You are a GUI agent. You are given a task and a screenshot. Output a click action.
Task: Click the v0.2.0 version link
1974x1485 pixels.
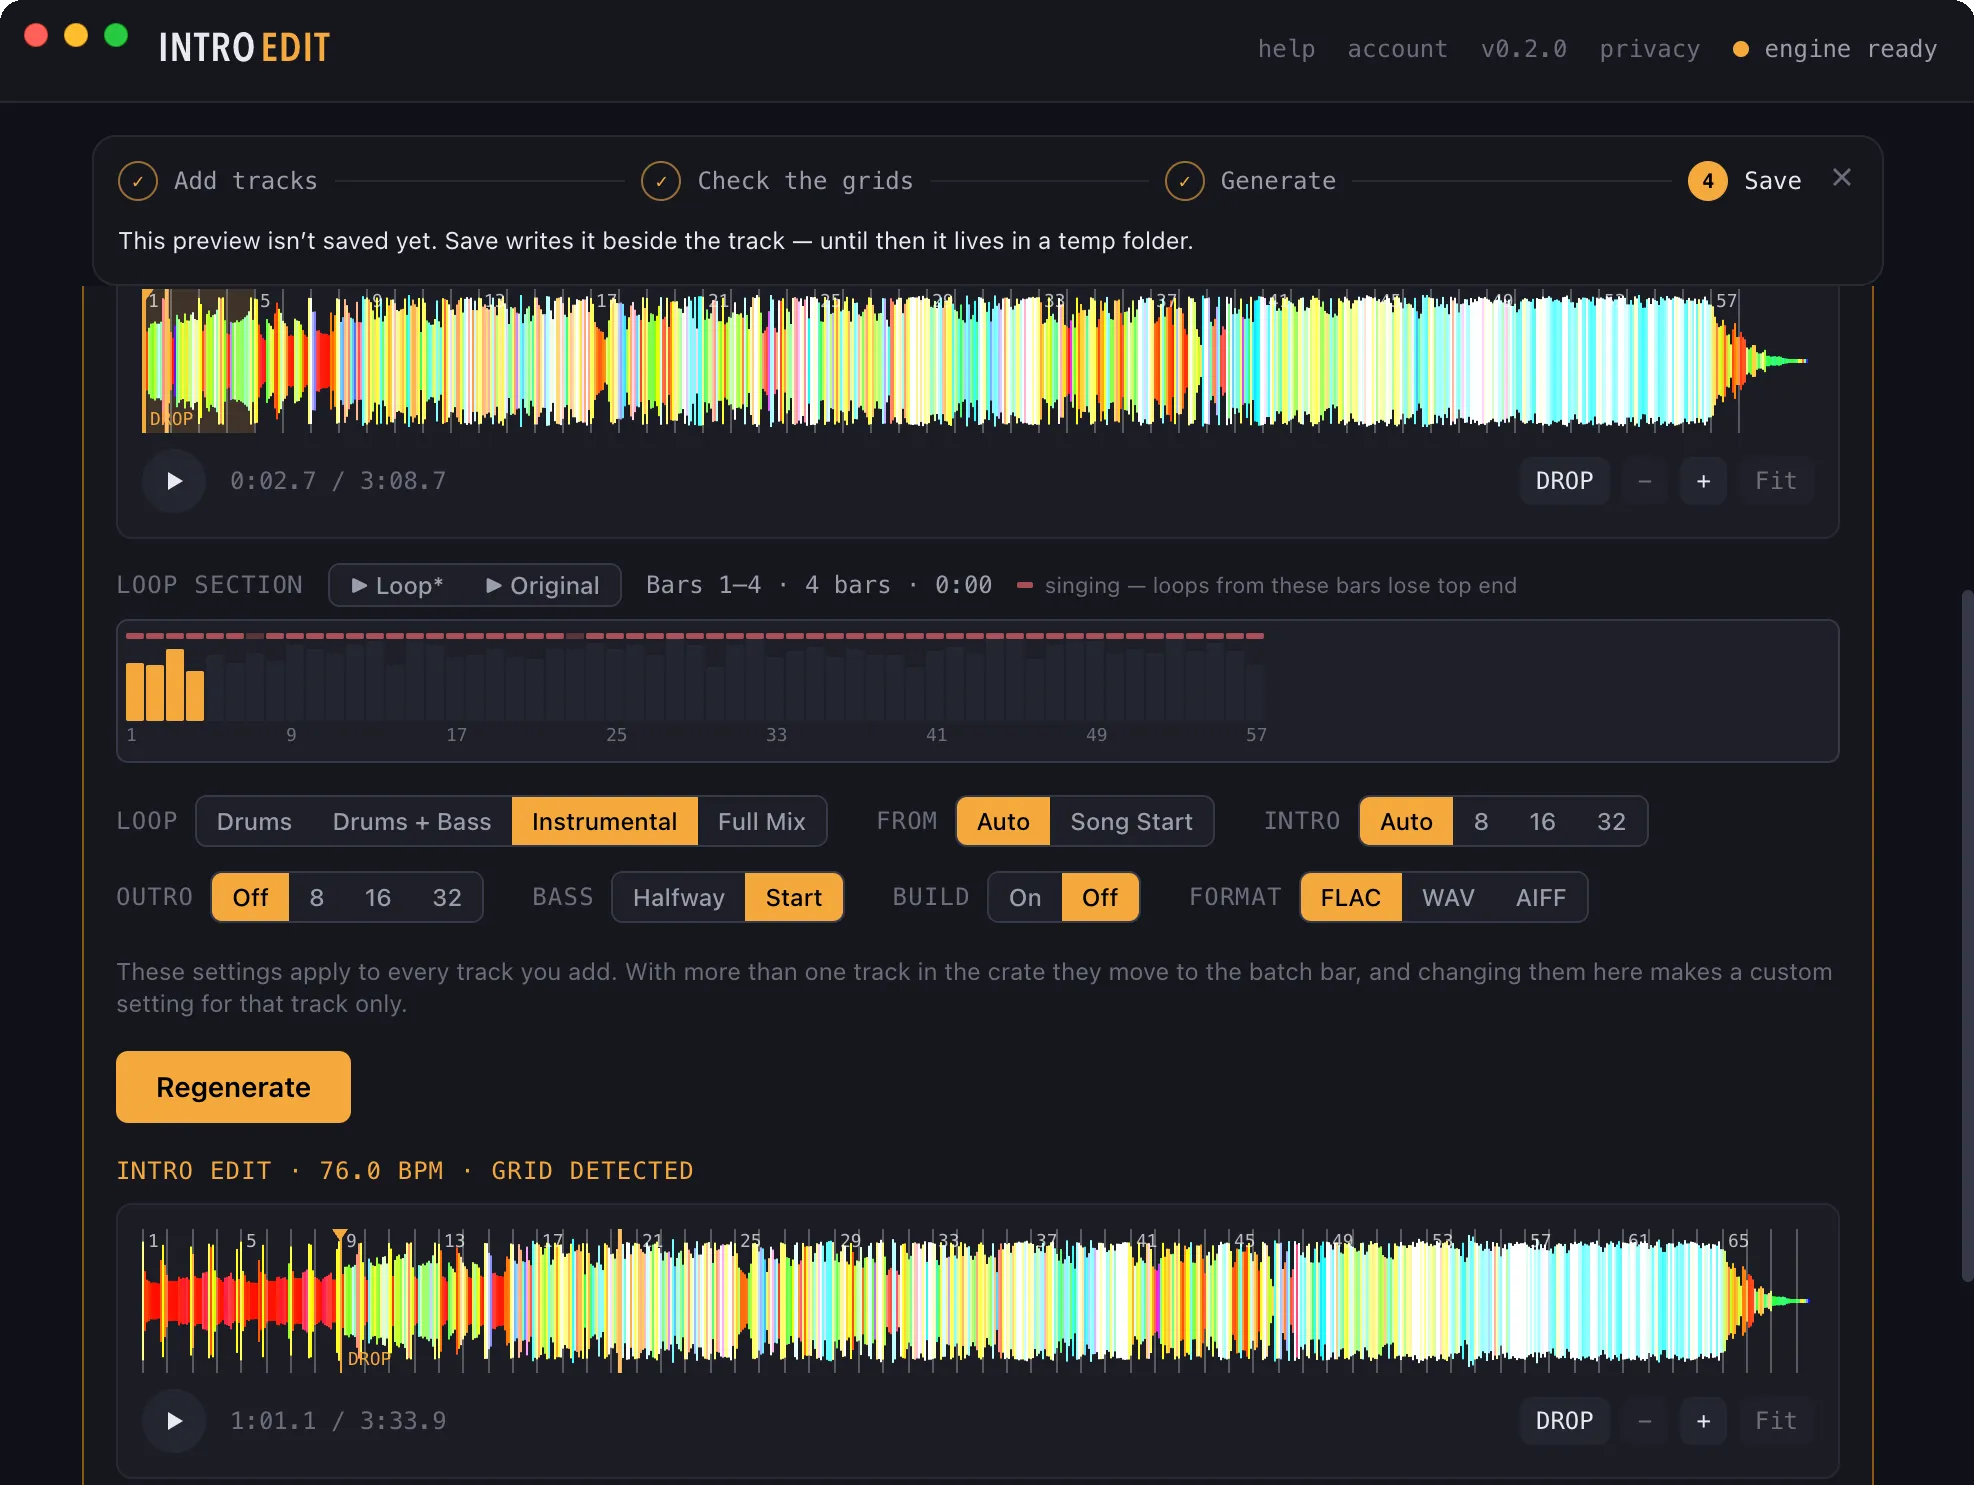[1523, 49]
